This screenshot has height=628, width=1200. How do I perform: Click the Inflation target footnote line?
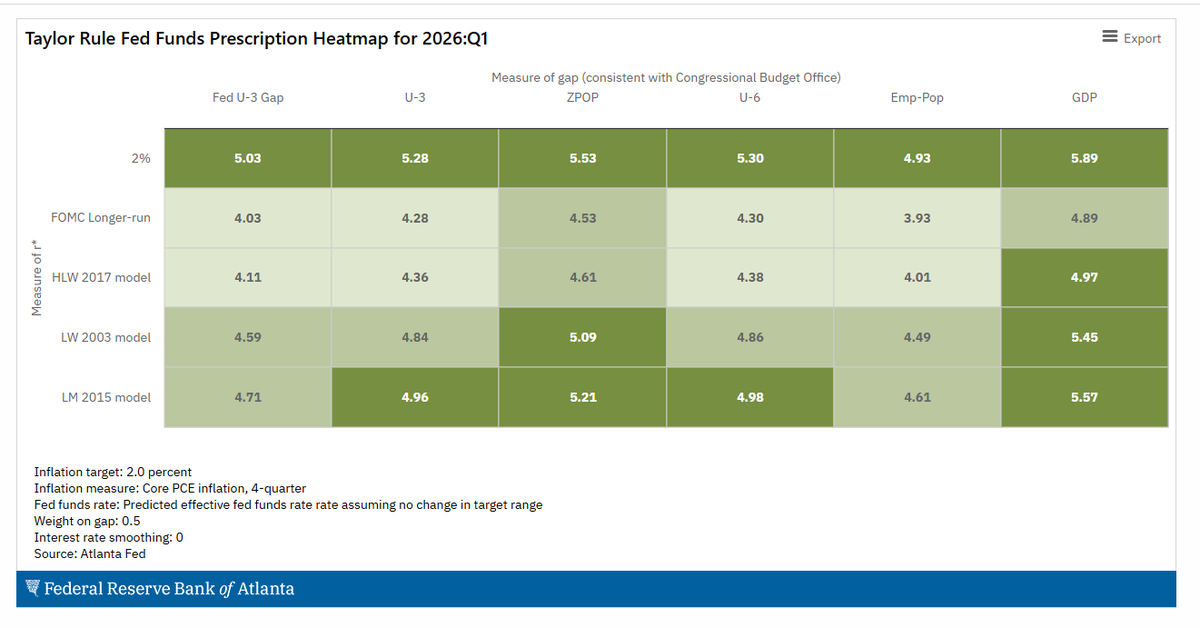(x=113, y=472)
